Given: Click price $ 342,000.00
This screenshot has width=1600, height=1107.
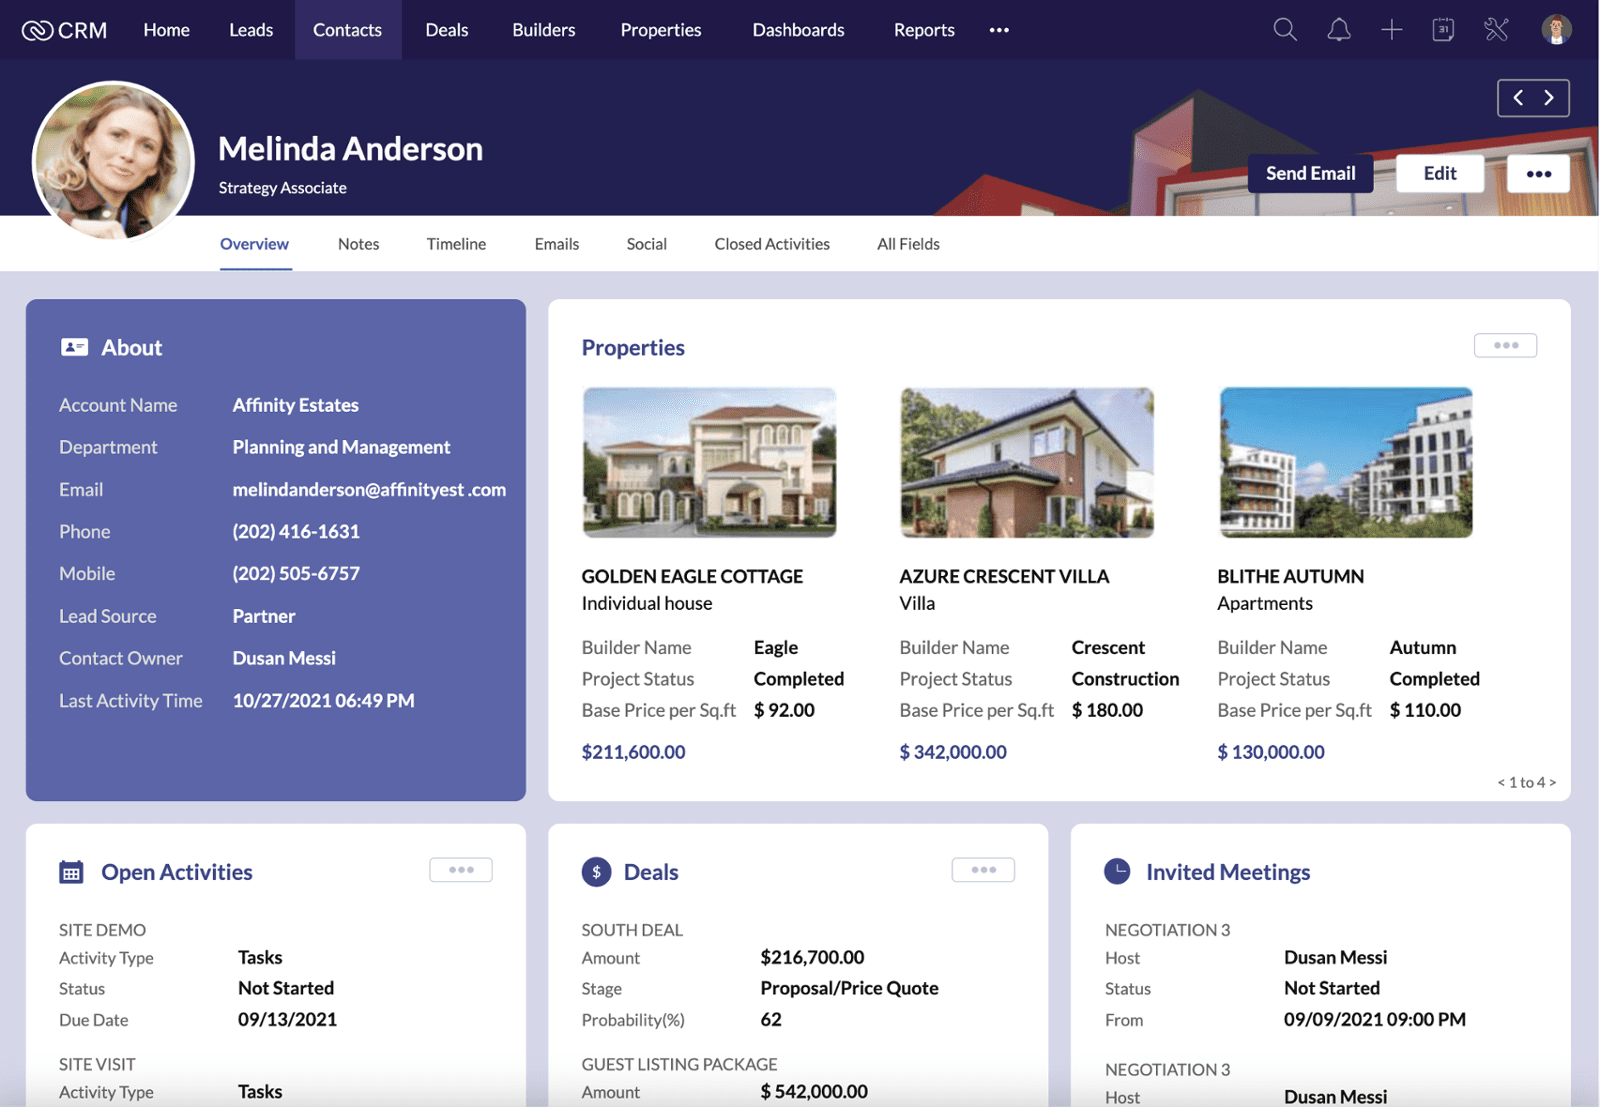Looking at the screenshot, I should 953,752.
